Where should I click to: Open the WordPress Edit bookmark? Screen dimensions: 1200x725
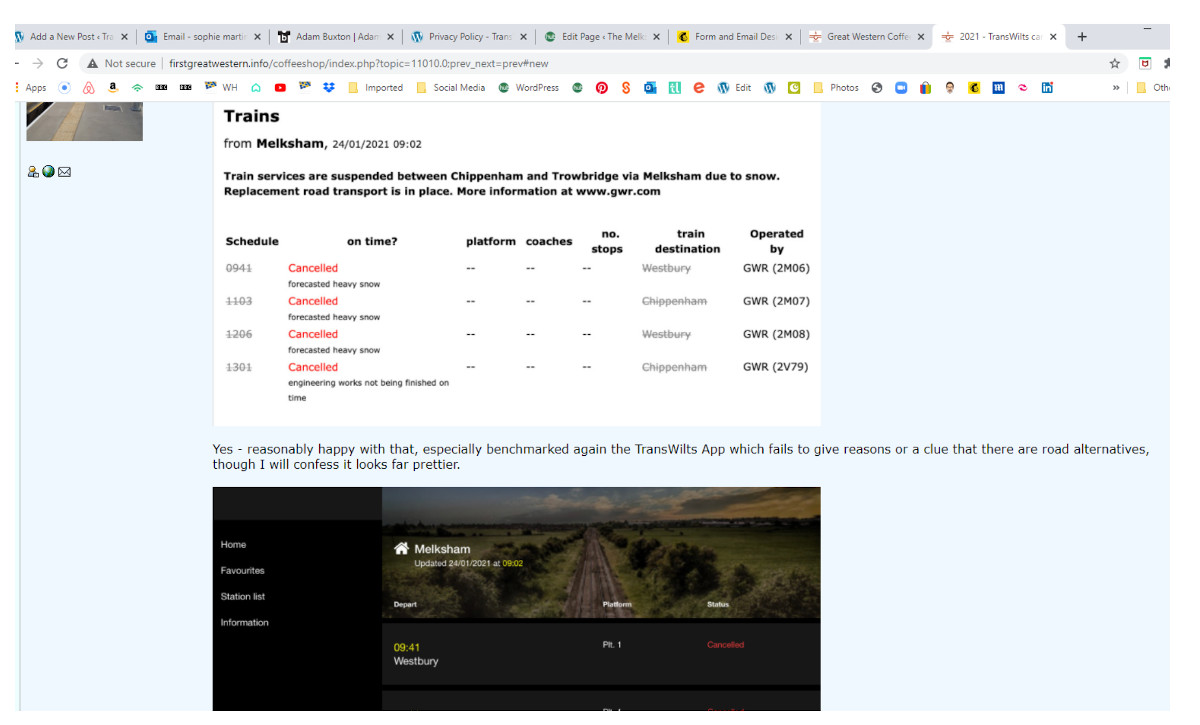point(734,88)
